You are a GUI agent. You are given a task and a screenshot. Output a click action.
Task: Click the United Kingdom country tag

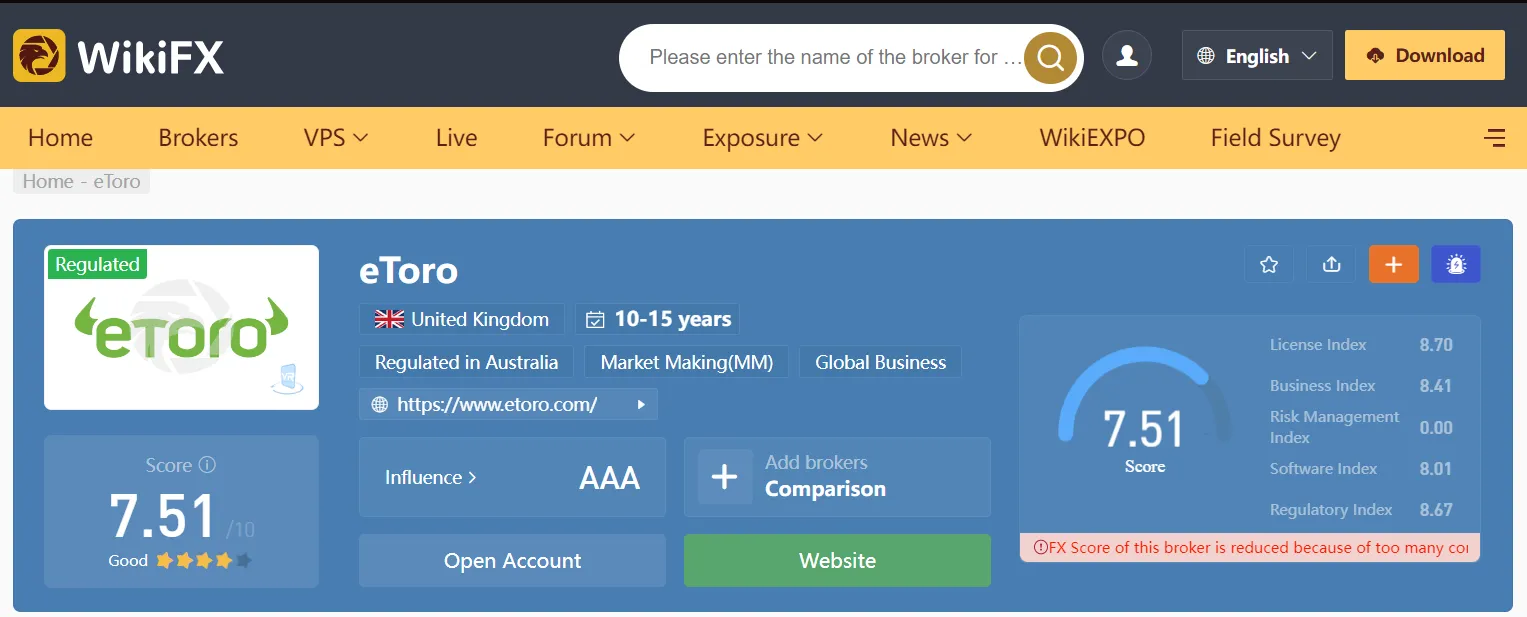[x=461, y=319]
